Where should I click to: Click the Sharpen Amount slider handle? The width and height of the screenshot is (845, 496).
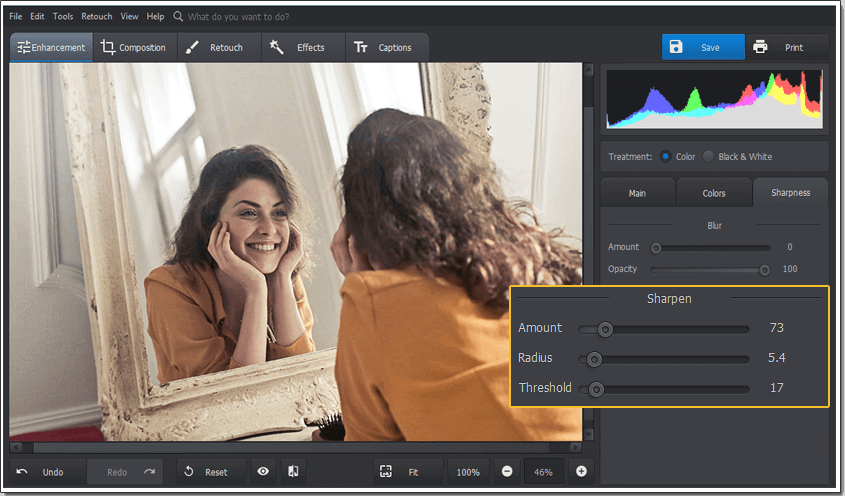pos(604,329)
